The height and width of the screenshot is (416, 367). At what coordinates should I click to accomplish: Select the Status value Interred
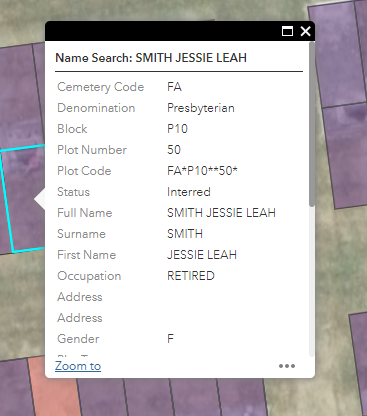pos(189,192)
